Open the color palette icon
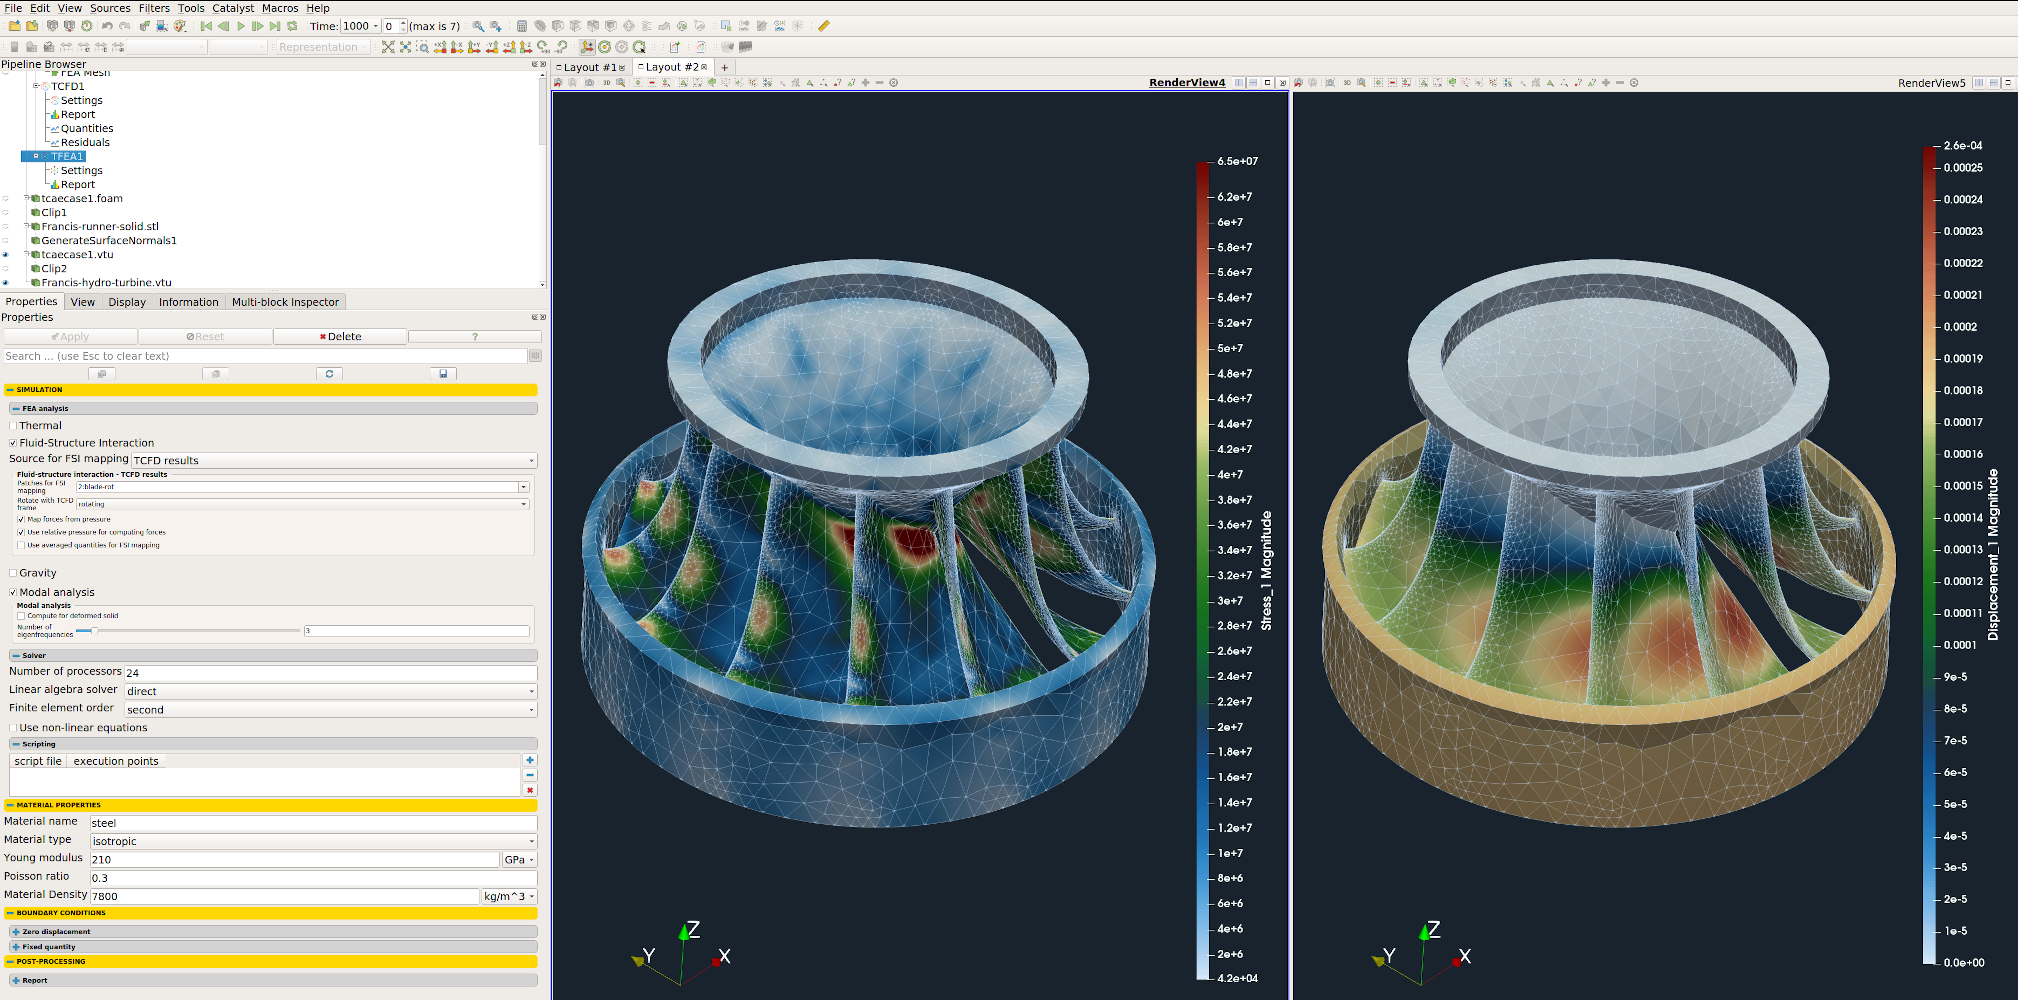Screen dimensions: 2018x1000 pyautogui.click(x=180, y=26)
